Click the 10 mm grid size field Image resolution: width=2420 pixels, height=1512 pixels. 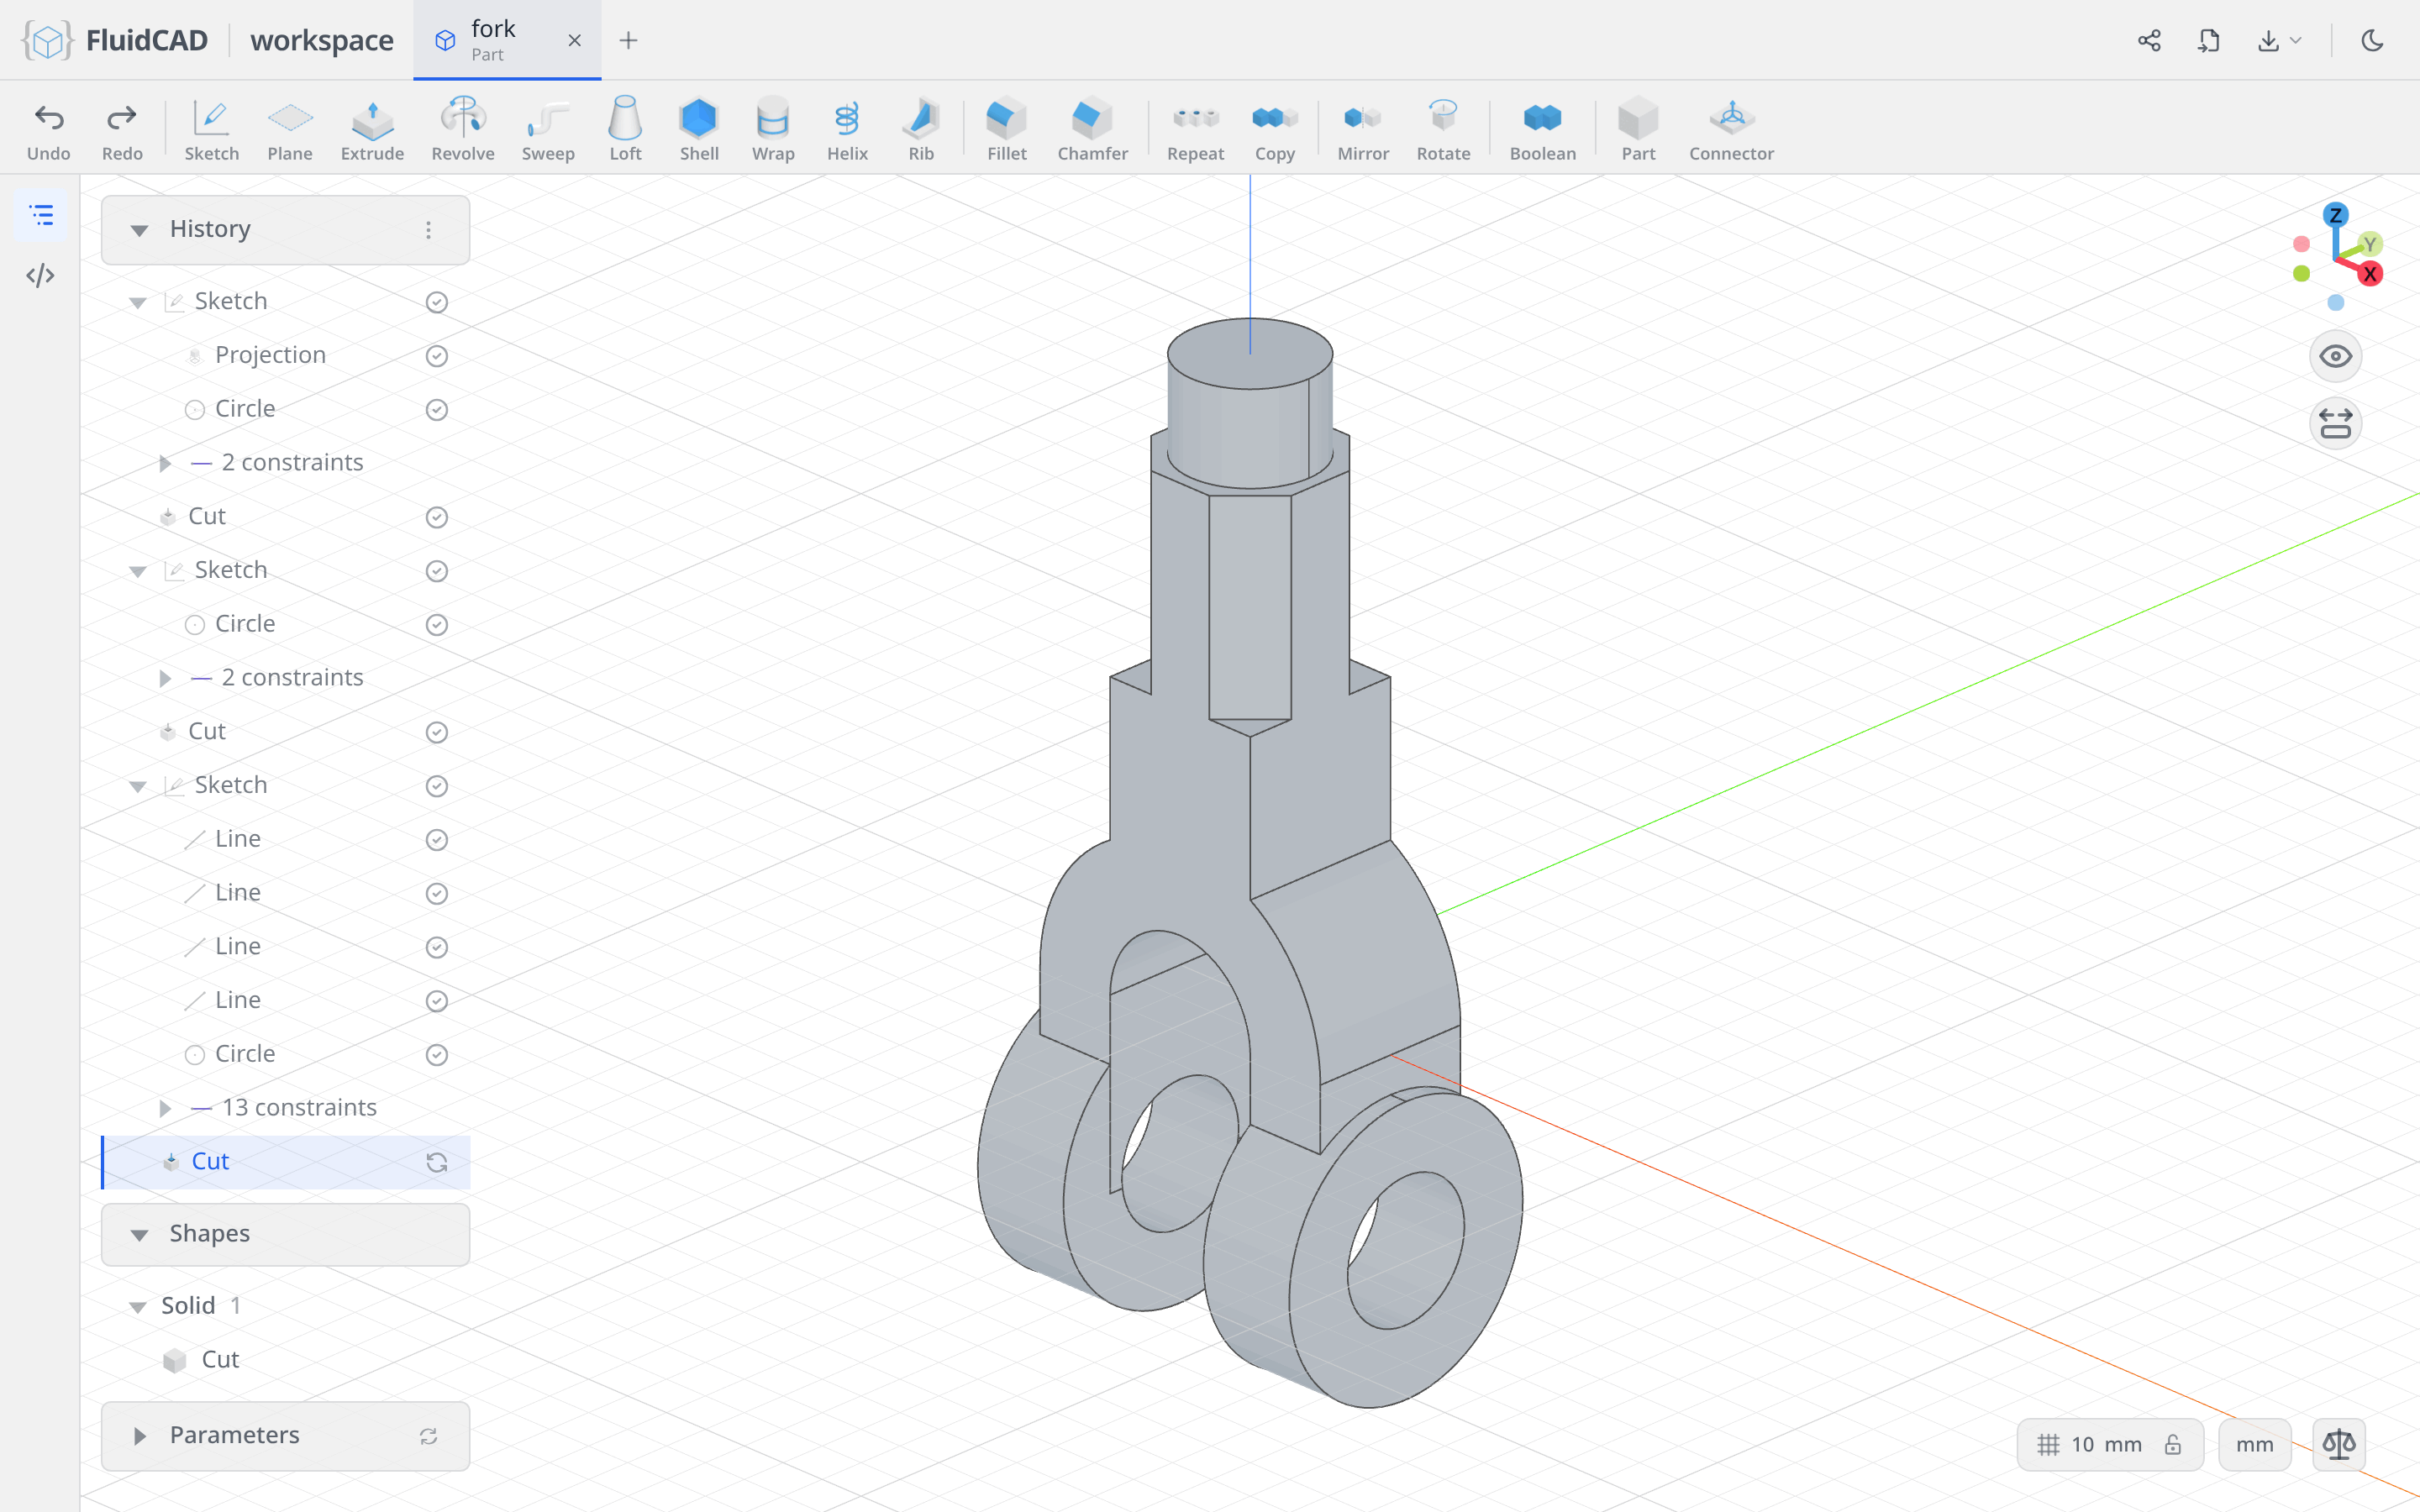2106,1444
